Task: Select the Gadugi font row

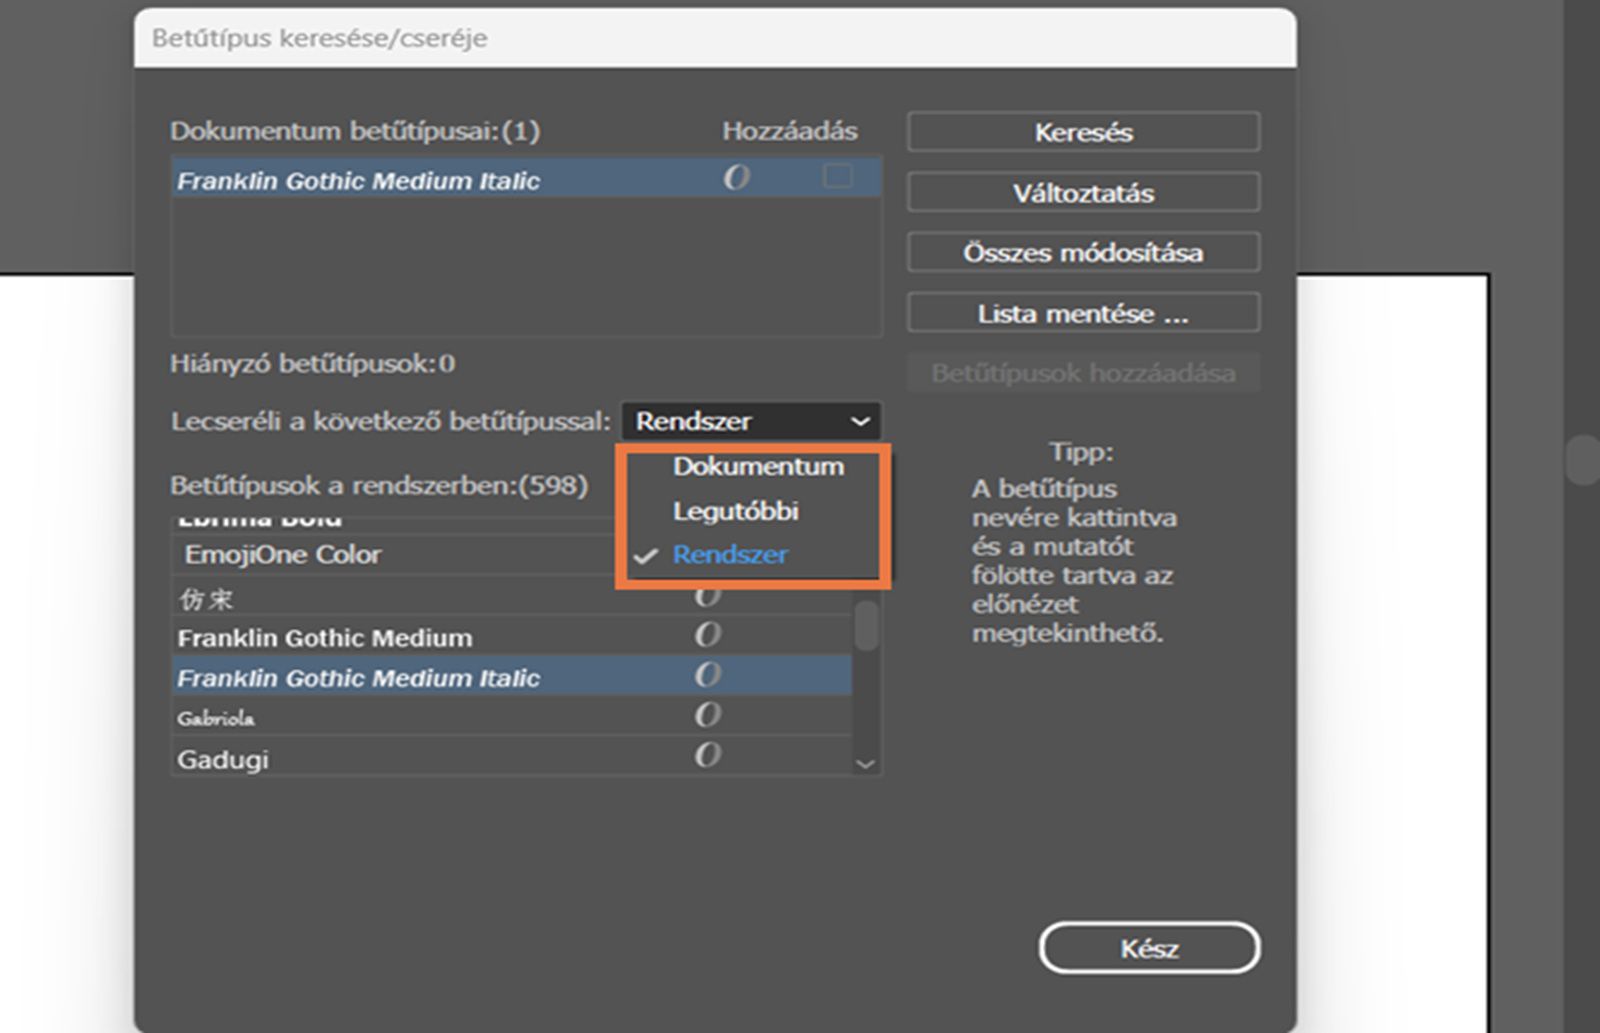Action: (x=512, y=758)
